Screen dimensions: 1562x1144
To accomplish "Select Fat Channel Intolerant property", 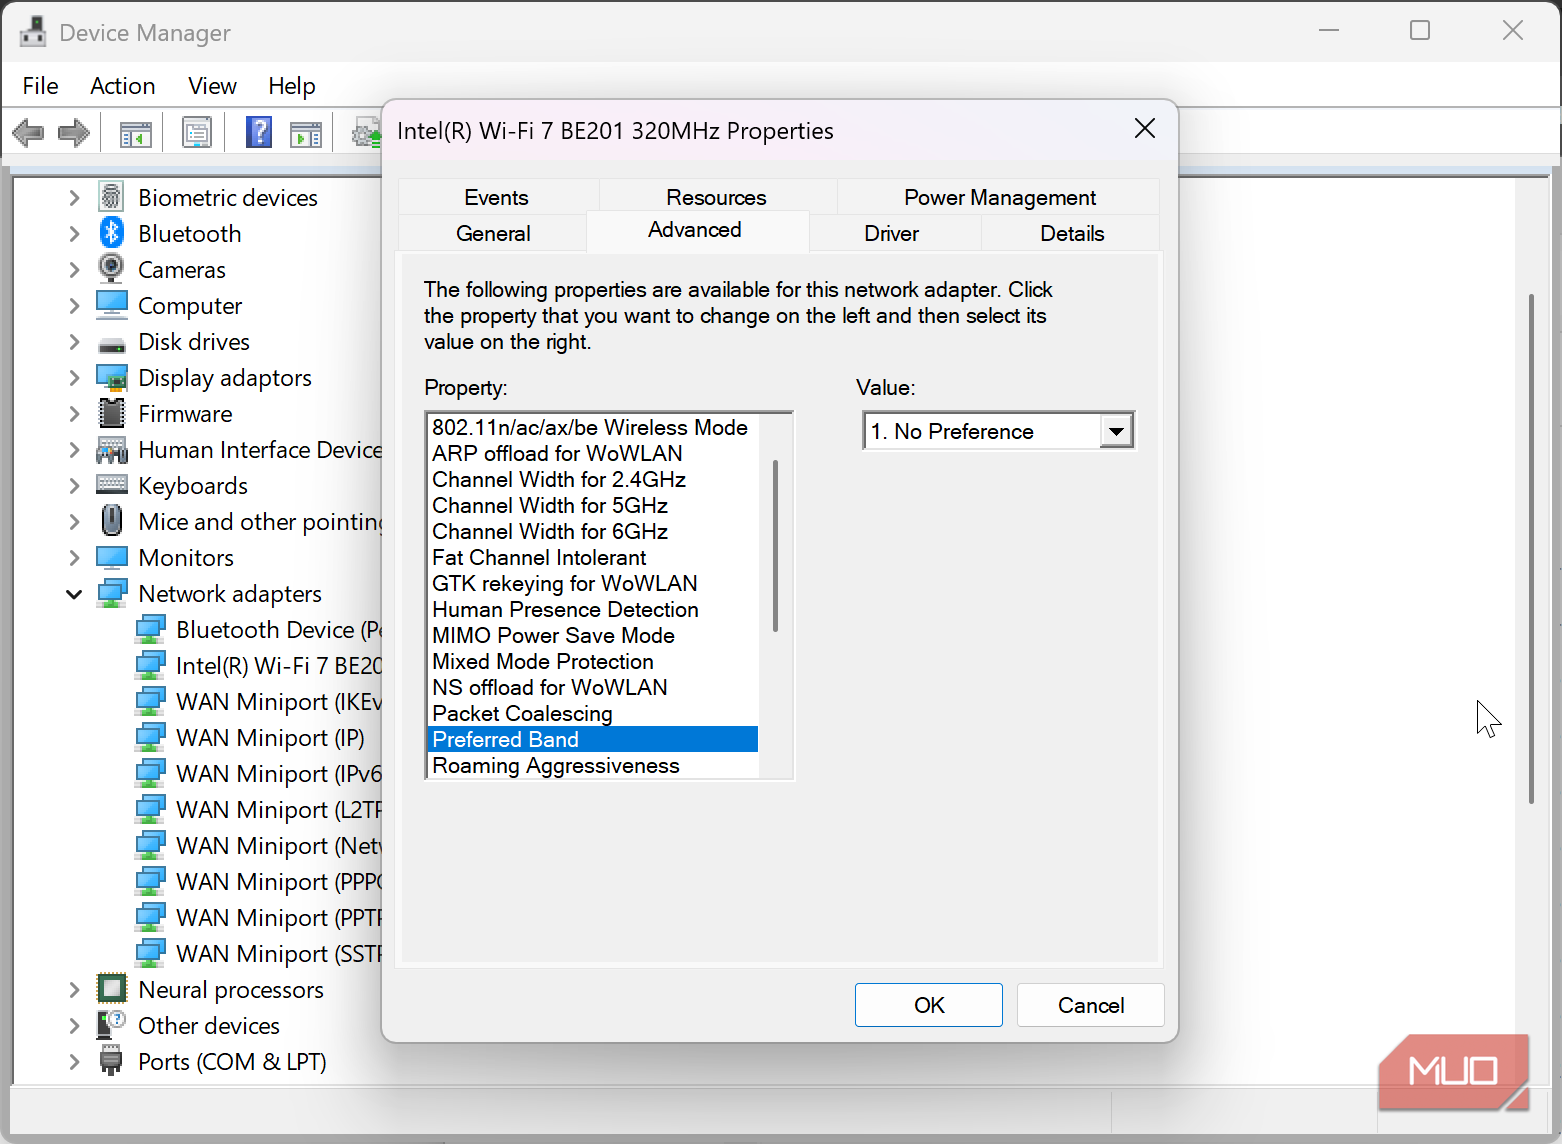I will pos(593,557).
